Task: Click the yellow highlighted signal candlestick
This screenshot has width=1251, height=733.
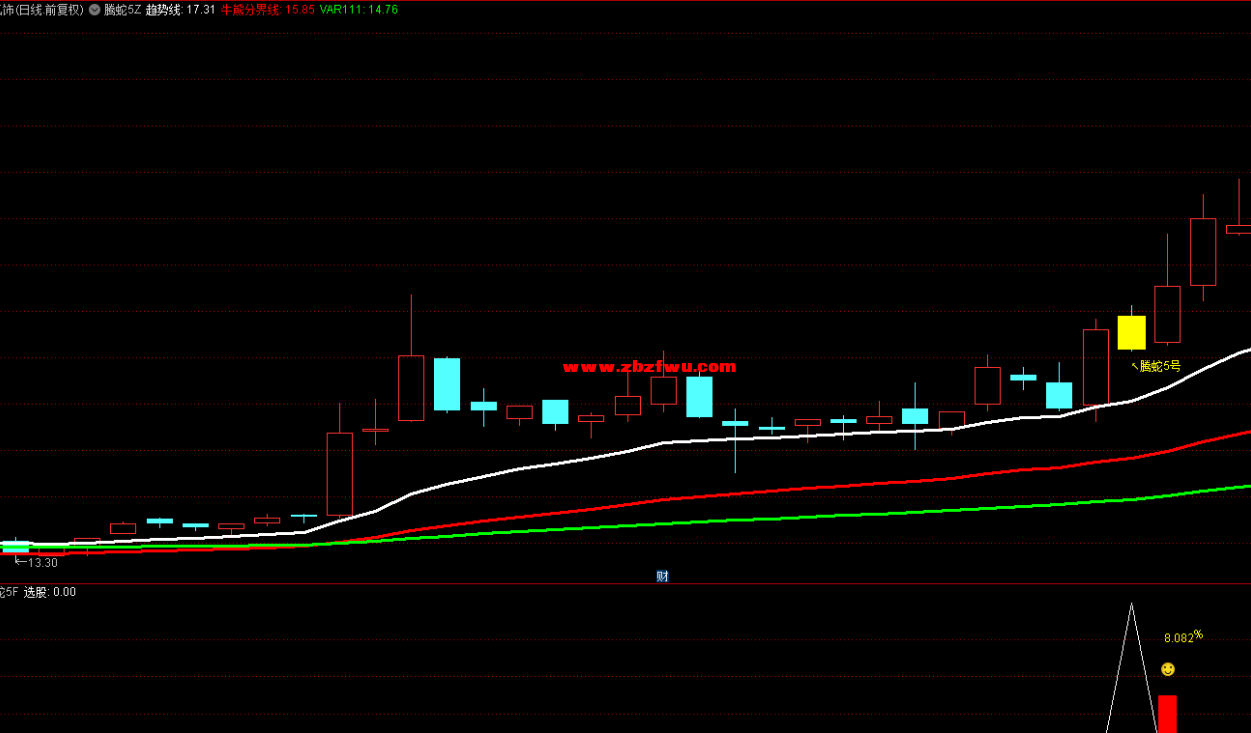Action: point(1131,332)
